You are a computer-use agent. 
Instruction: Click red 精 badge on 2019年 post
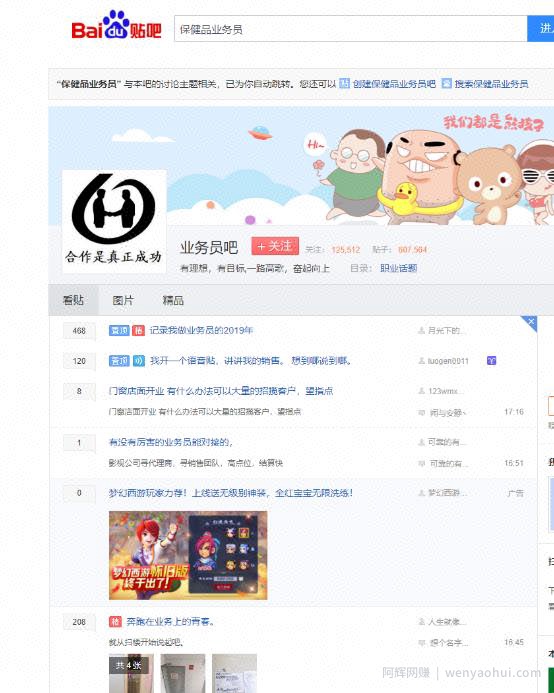(x=138, y=331)
